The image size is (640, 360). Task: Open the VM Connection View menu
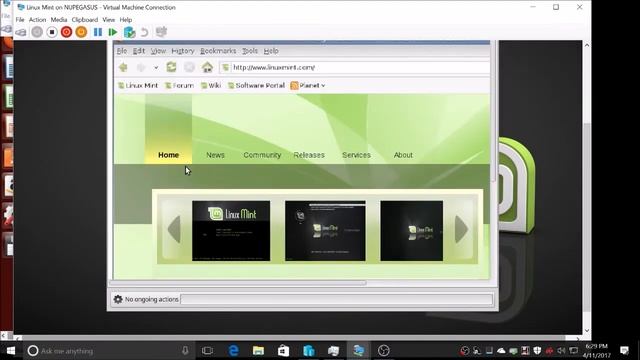[109, 20]
